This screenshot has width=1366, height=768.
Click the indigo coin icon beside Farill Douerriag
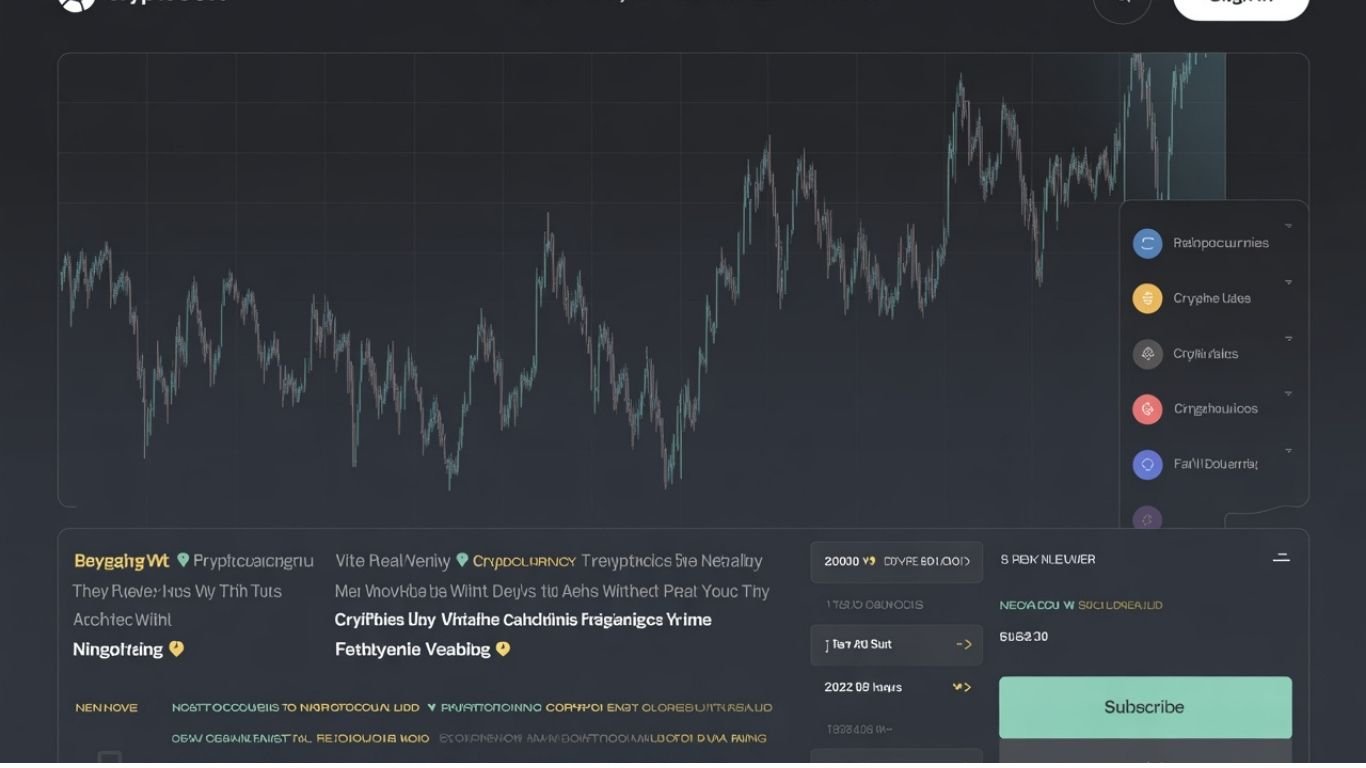click(x=1147, y=464)
